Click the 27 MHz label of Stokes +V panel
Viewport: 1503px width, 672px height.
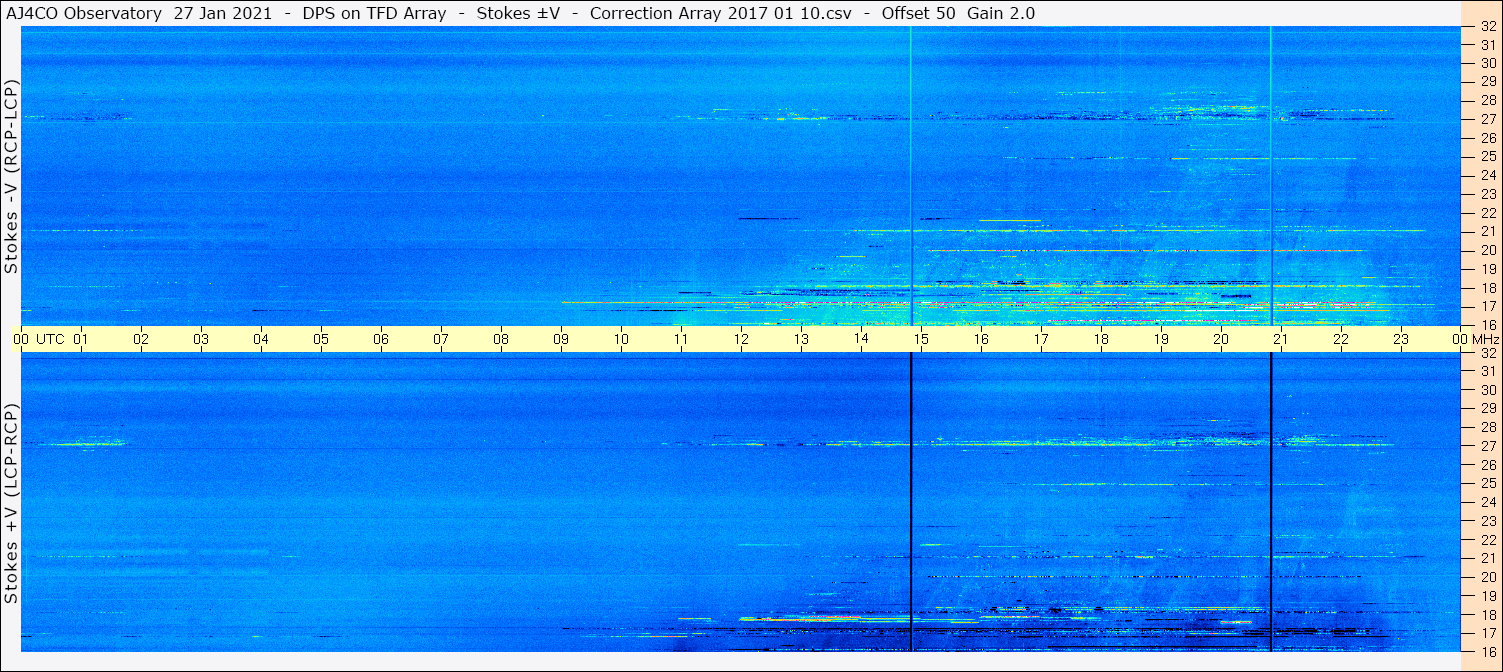click(x=1487, y=446)
